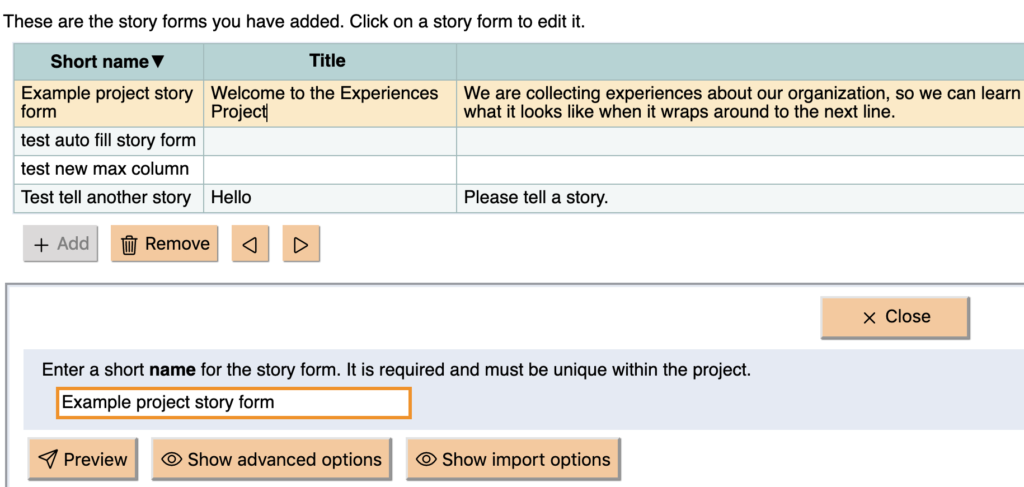Image resolution: width=1024 pixels, height=487 pixels.
Task: Show advanced options
Action: coord(271,460)
